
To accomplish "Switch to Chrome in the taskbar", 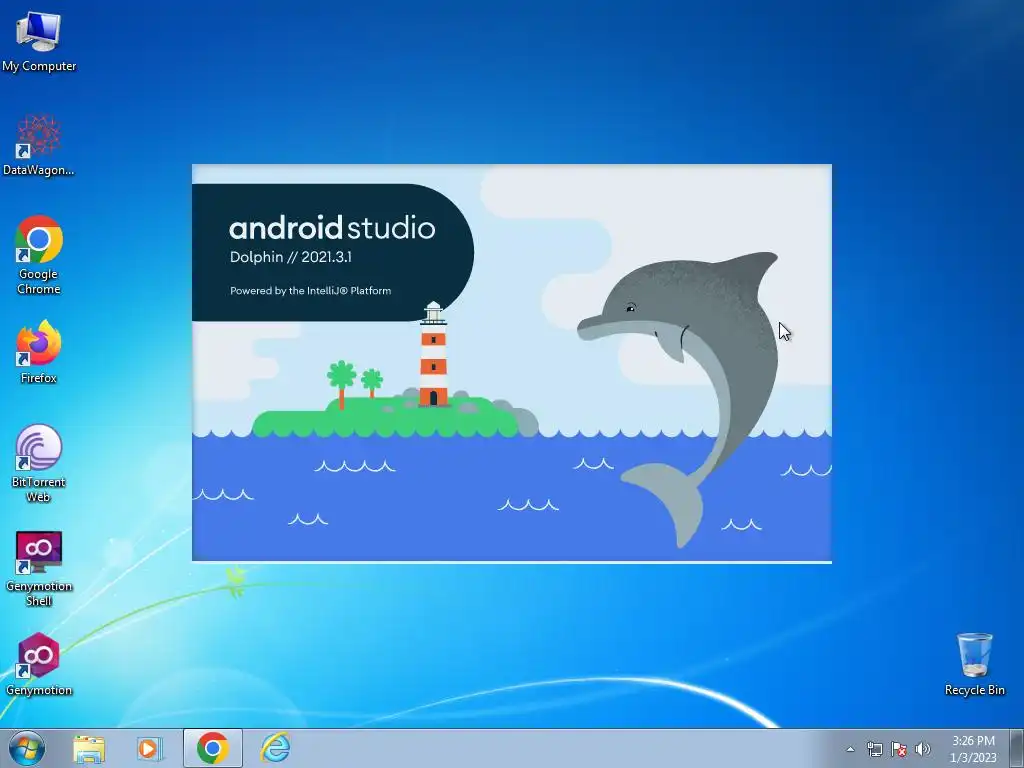I will tap(212, 748).
